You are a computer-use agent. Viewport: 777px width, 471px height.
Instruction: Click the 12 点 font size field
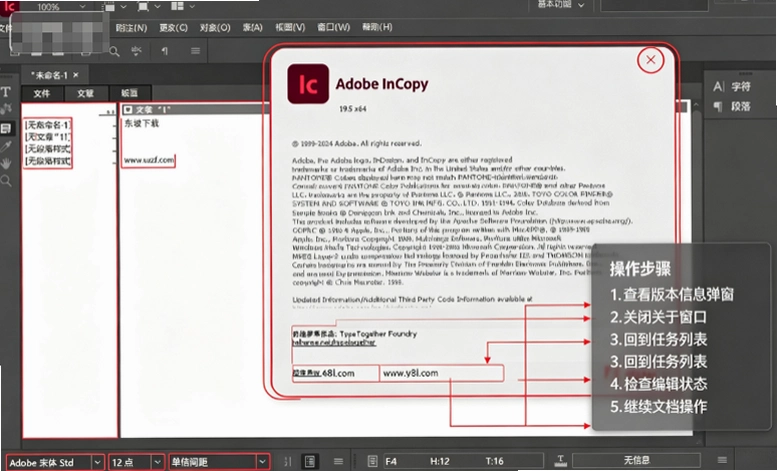130,462
